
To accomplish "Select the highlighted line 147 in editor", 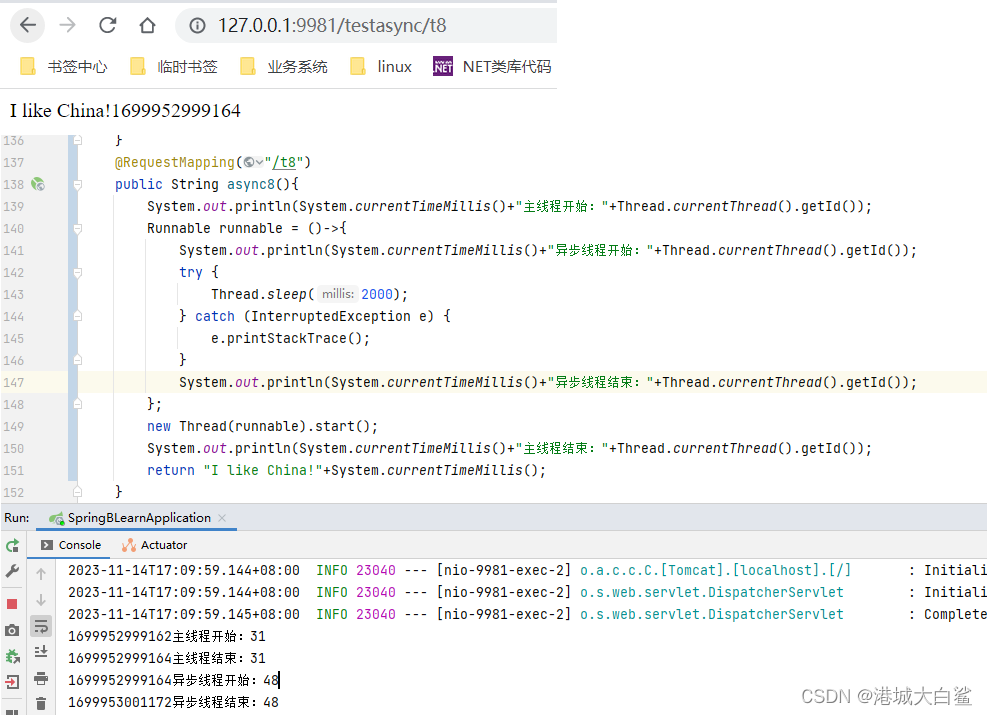I will click(x=500, y=381).
